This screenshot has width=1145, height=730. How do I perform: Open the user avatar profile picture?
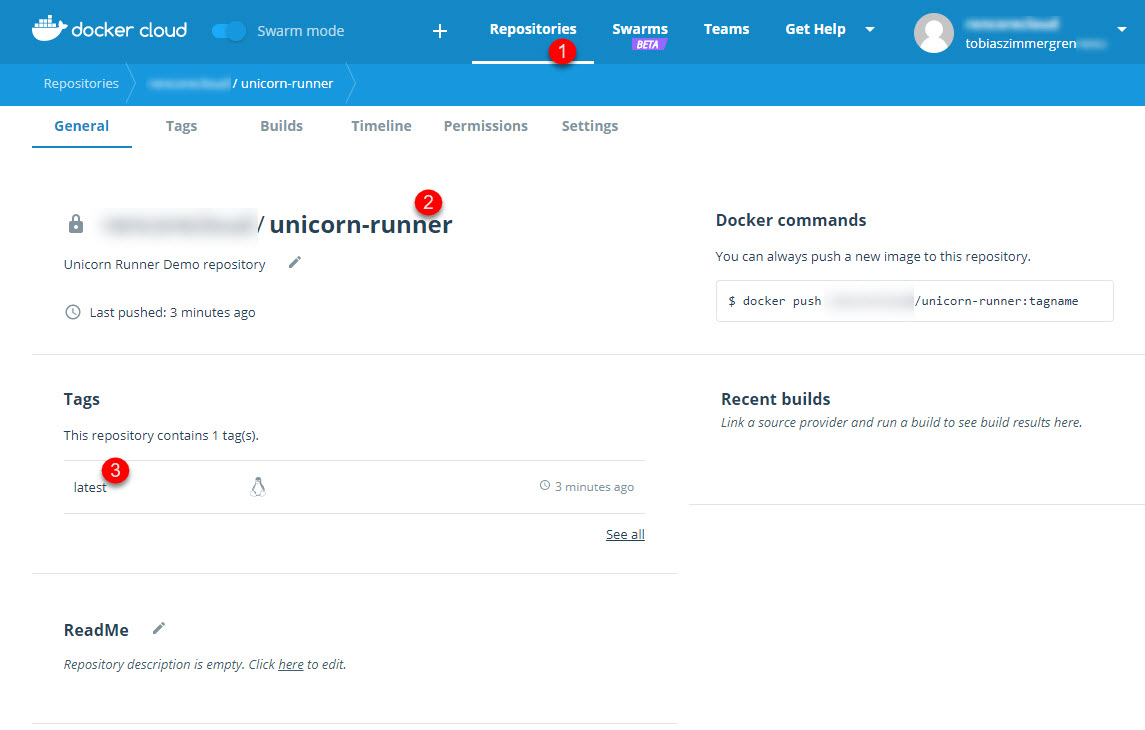click(x=933, y=33)
